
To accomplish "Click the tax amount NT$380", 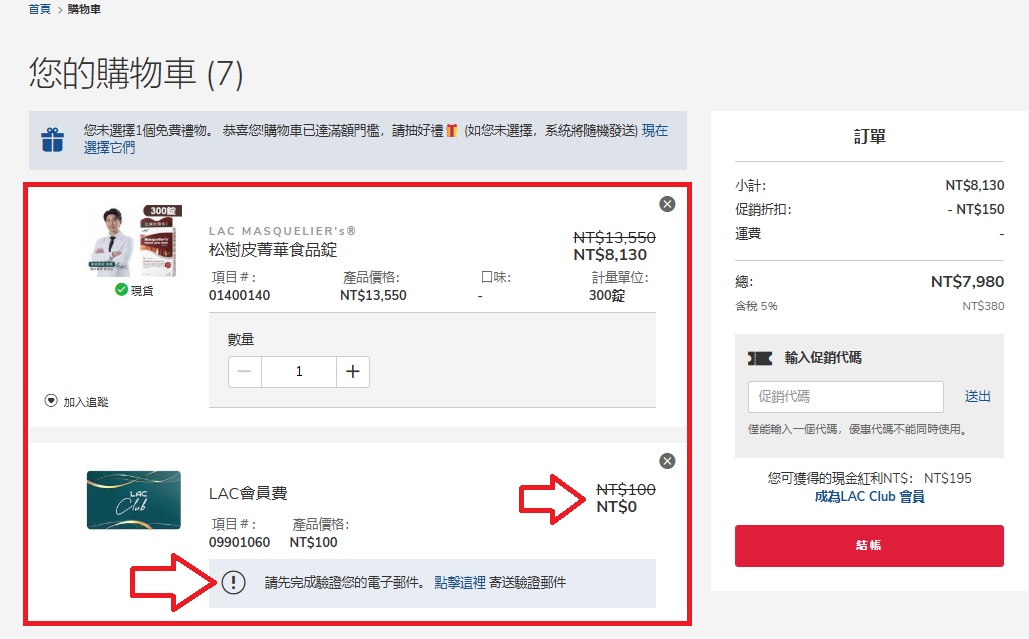I will click(x=983, y=306).
